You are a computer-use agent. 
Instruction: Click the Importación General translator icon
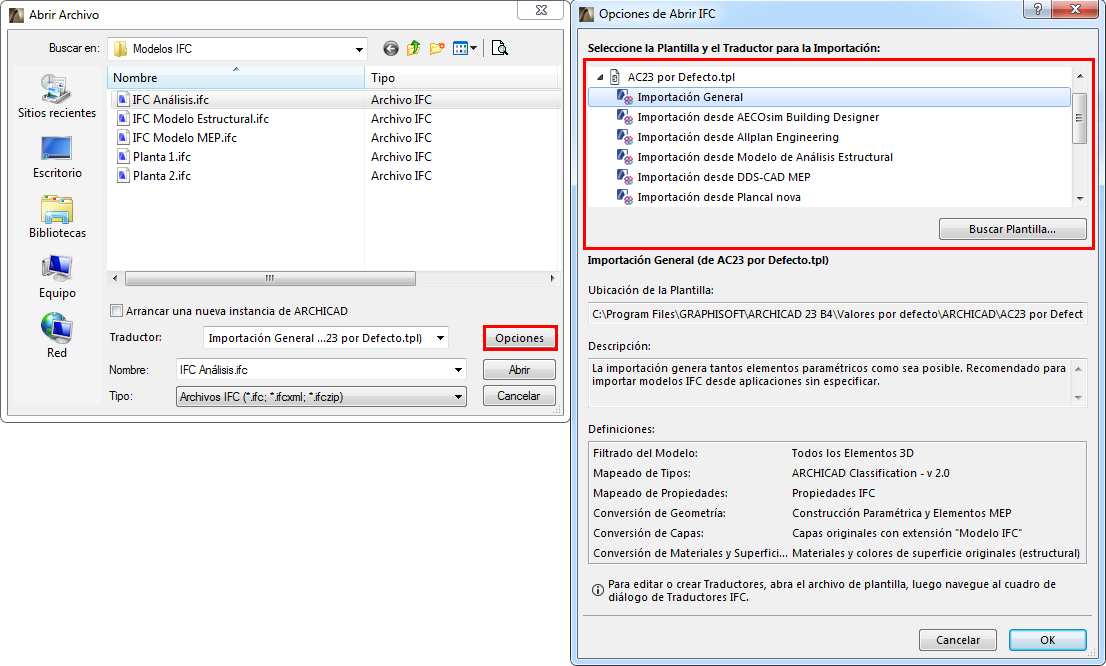[625, 97]
